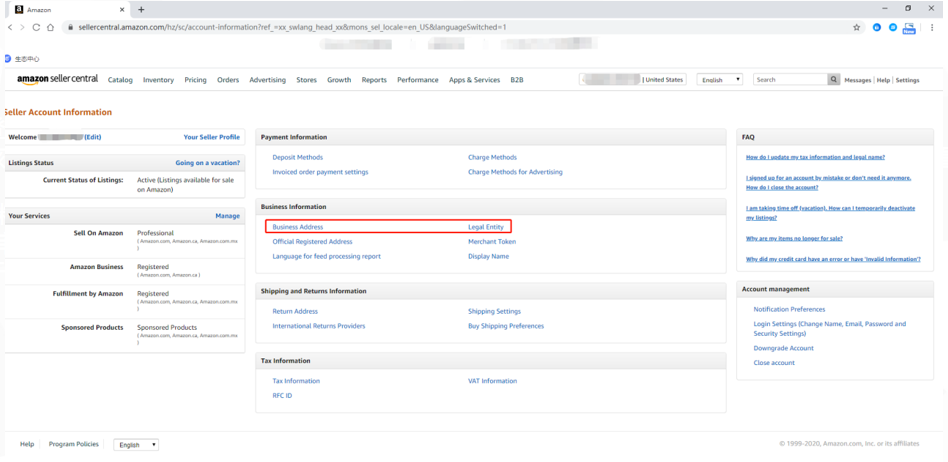The height and width of the screenshot is (462, 948).
Task: Open Program Policies in footer
Action: (74, 444)
